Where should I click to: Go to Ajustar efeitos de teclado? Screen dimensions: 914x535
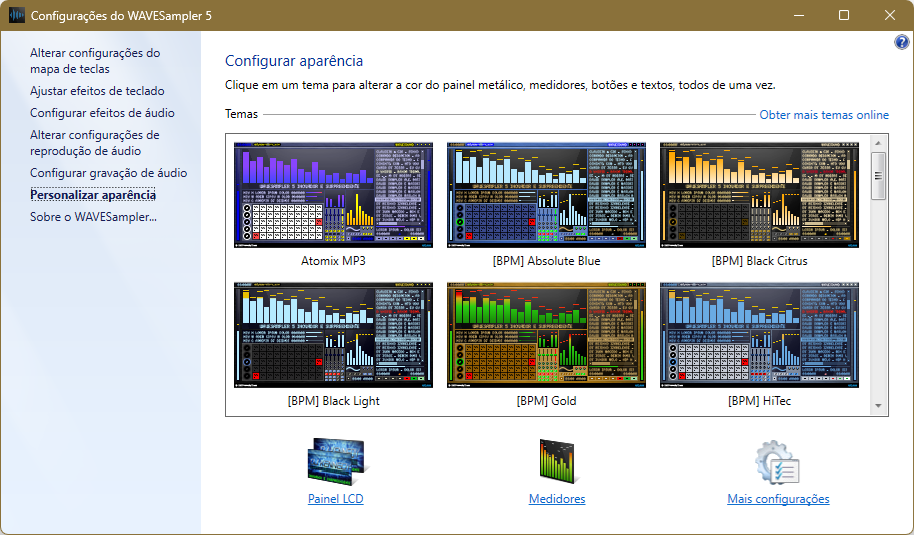coord(97,91)
